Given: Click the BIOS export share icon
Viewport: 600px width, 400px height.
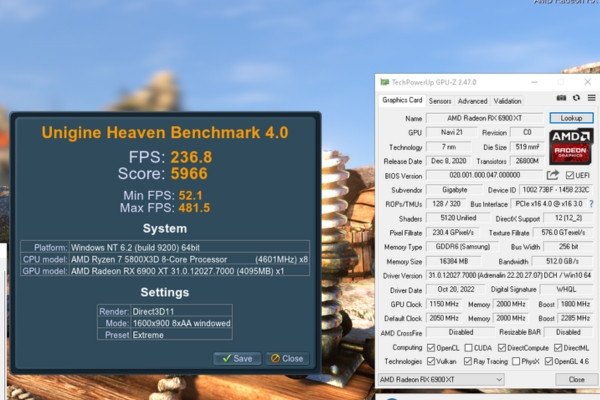Looking at the screenshot, I should click(x=553, y=175).
